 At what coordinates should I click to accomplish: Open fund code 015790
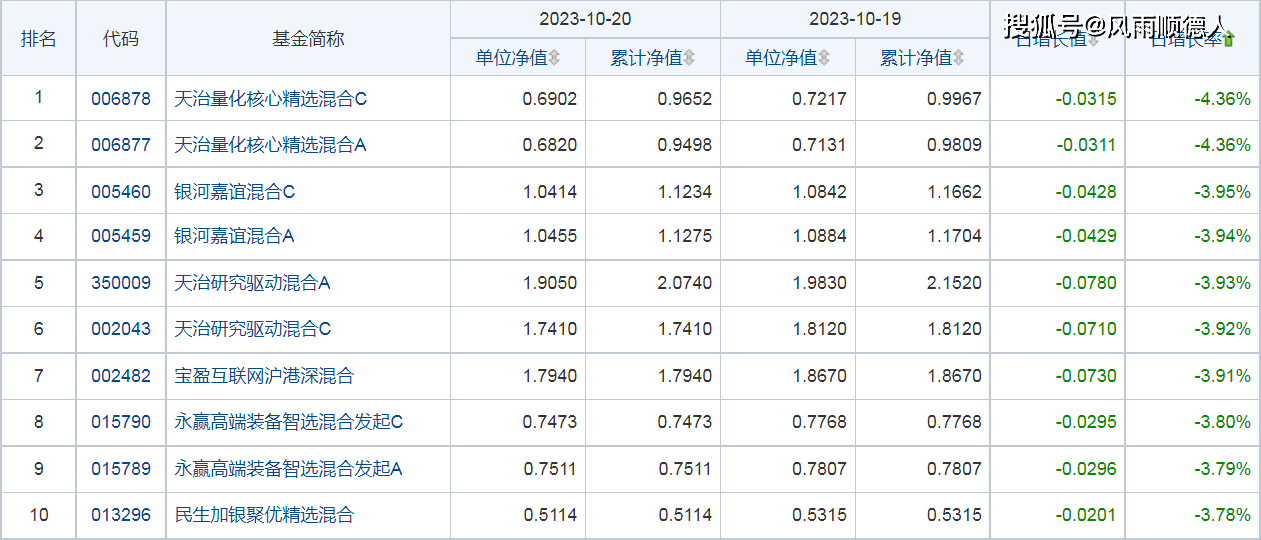click(121, 422)
